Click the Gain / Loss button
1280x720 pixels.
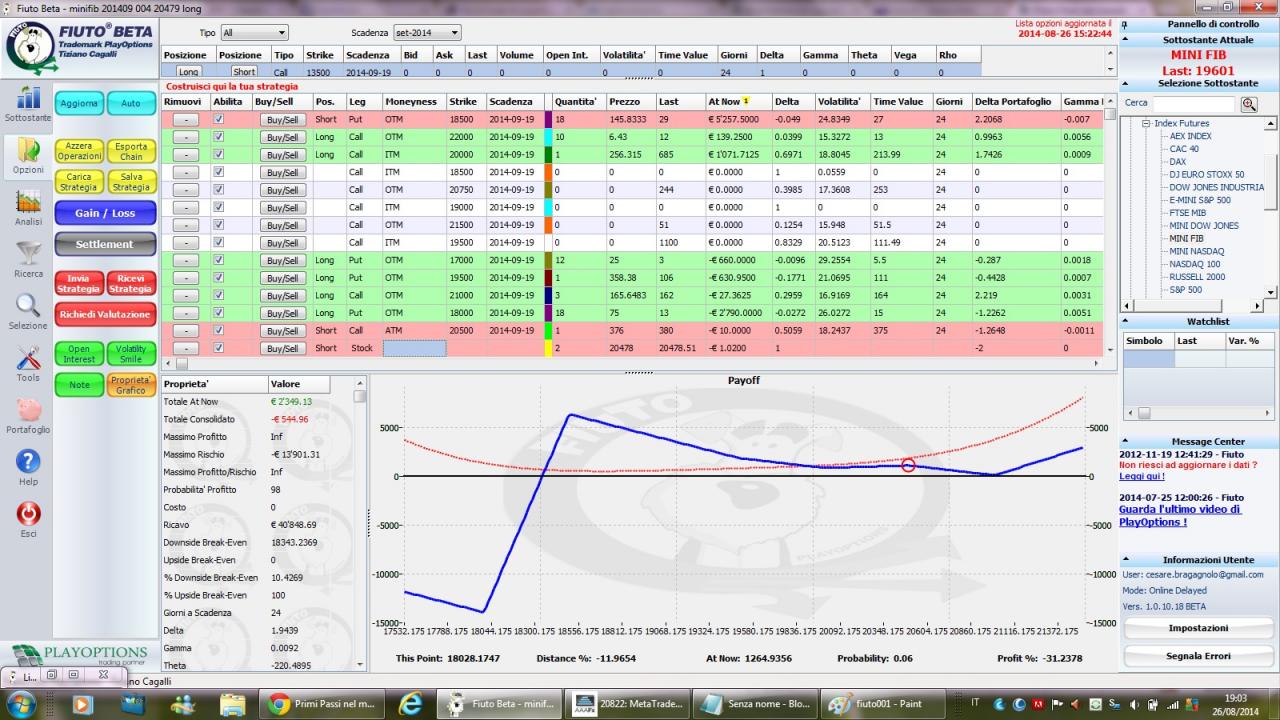pos(105,213)
